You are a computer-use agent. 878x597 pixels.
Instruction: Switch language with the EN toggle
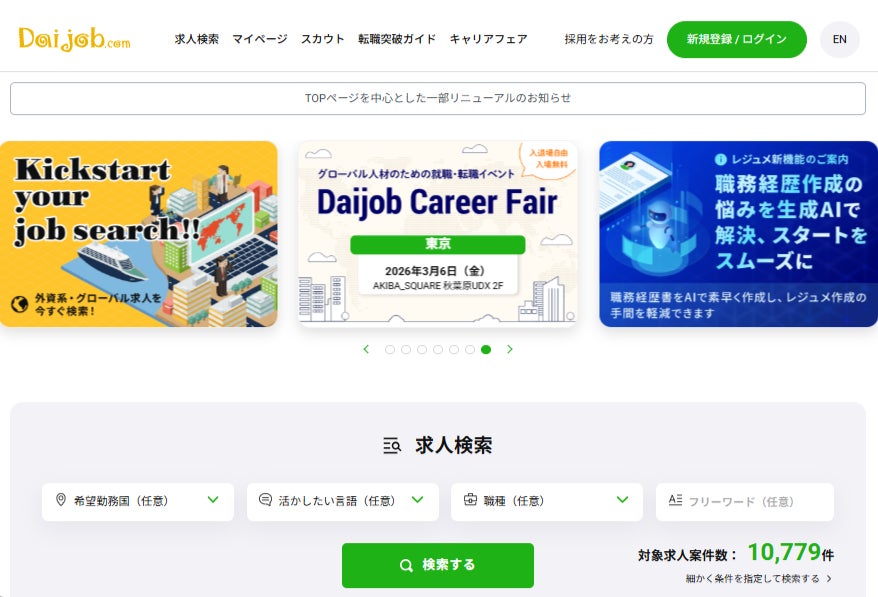839,39
